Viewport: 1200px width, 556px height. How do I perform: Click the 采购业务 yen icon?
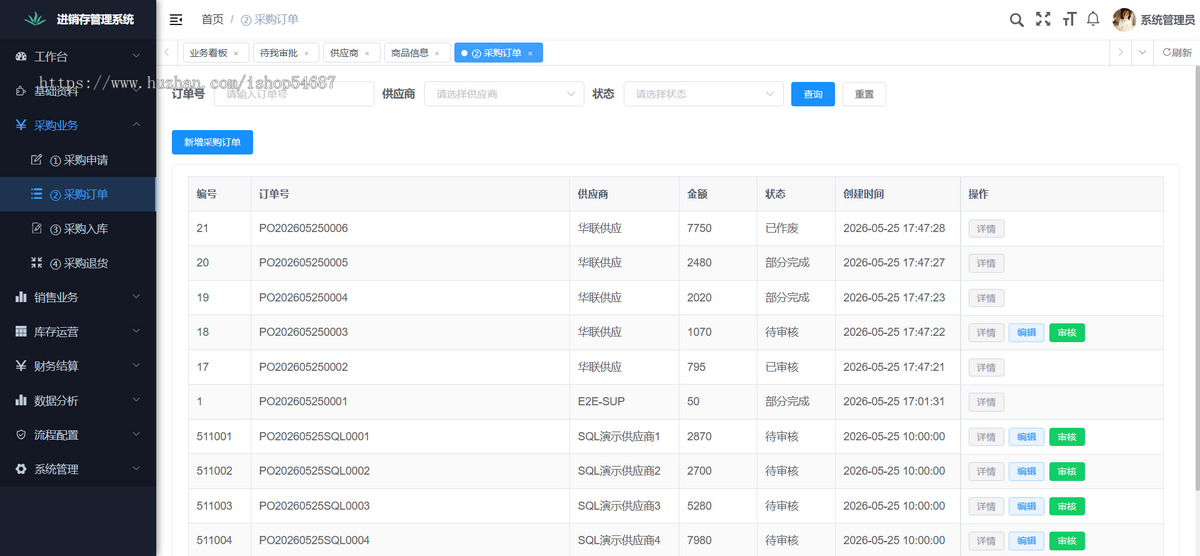pos(22,125)
